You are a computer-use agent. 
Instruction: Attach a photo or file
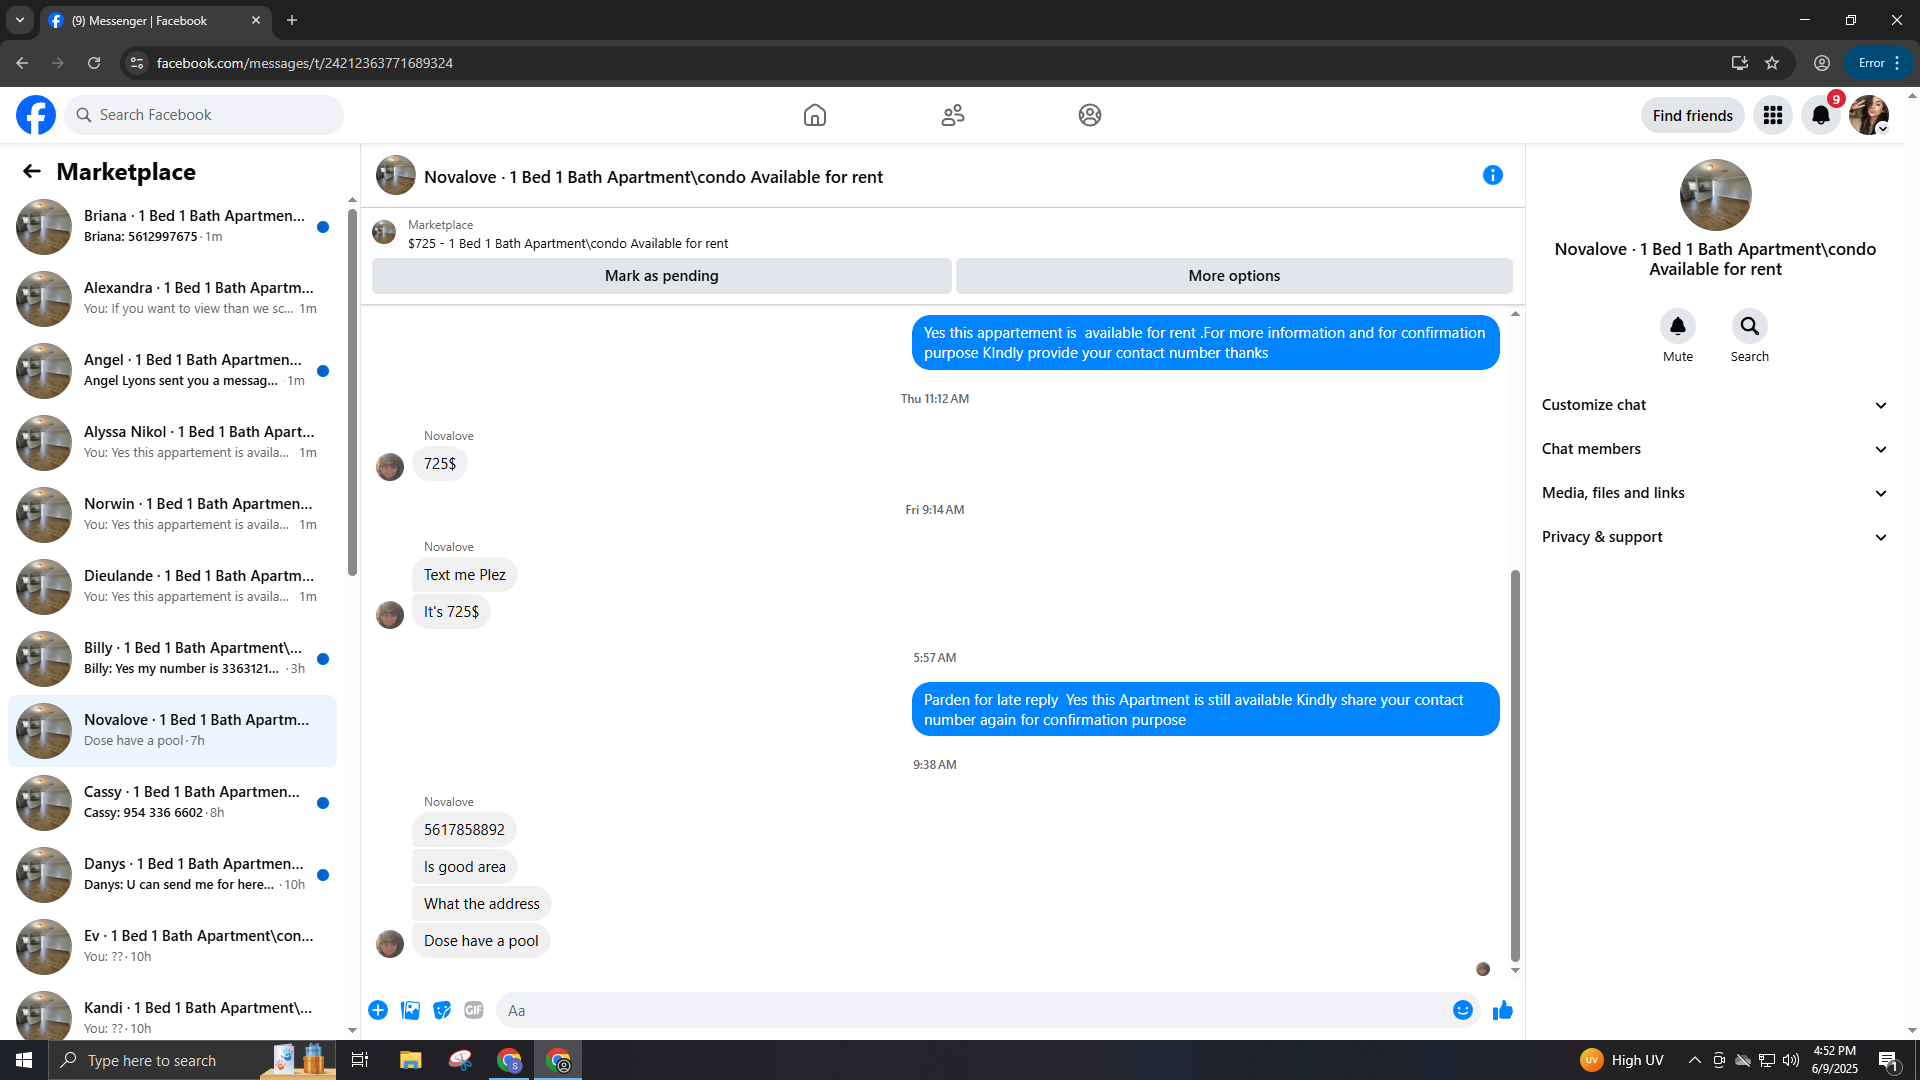coord(410,1010)
